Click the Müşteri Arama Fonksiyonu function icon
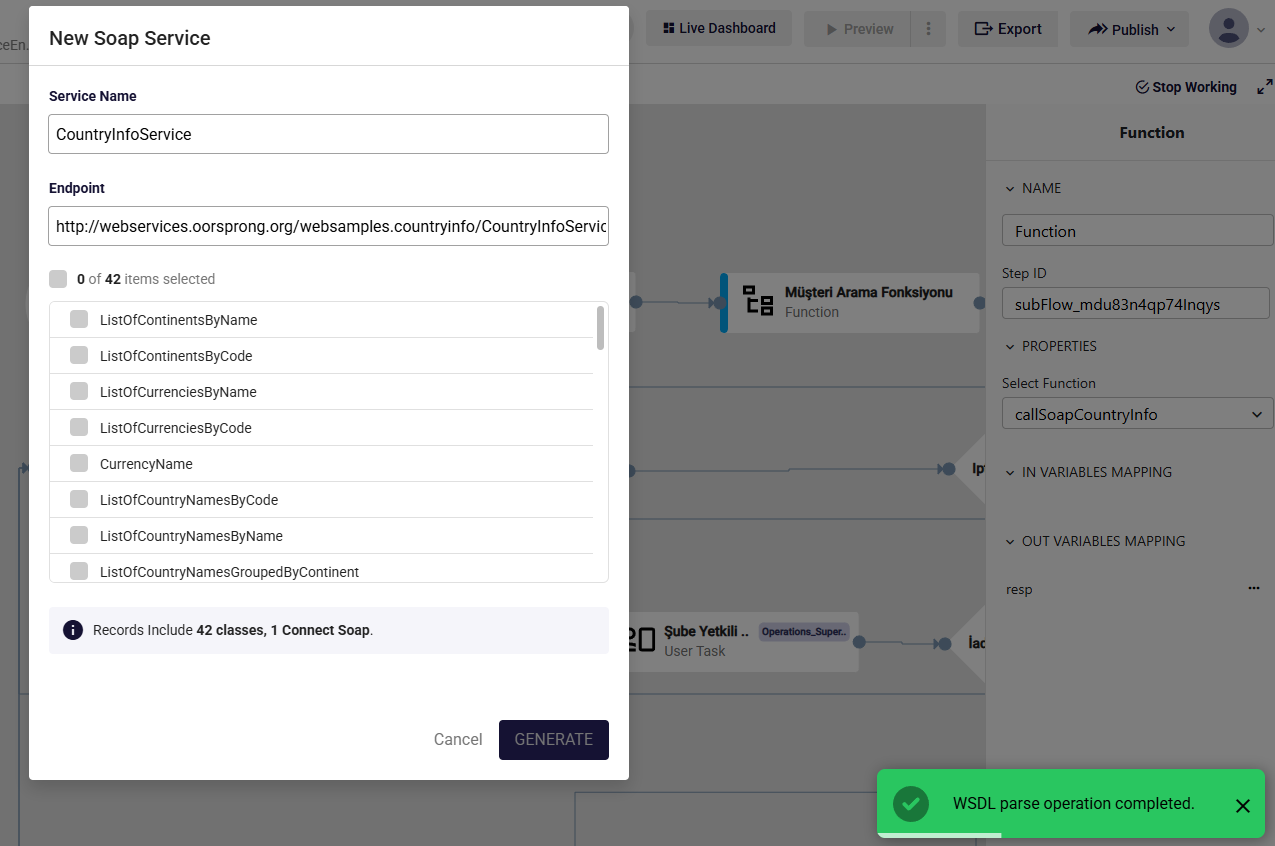 coord(757,301)
